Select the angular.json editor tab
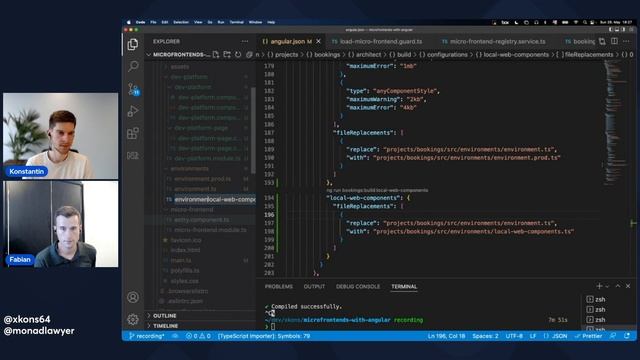 (x=287, y=41)
